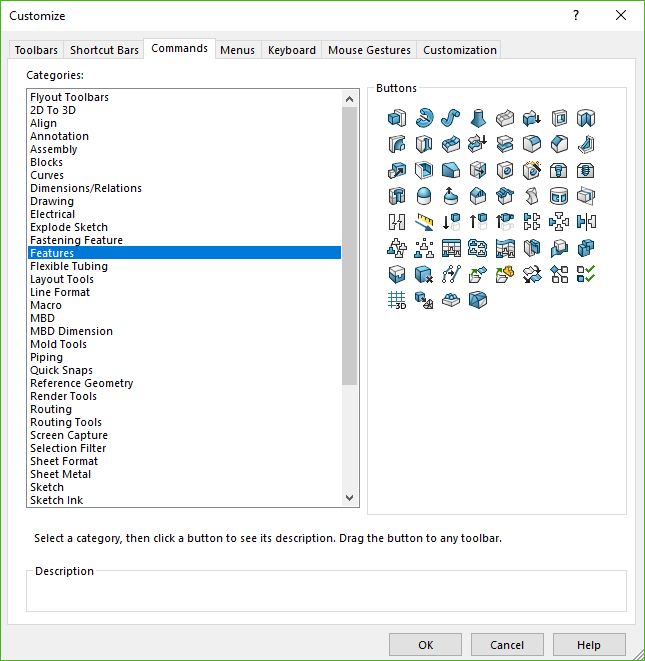Select the Extruded Boss/Base button icon
The height and width of the screenshot is (661, 645).
coord(397,118)
